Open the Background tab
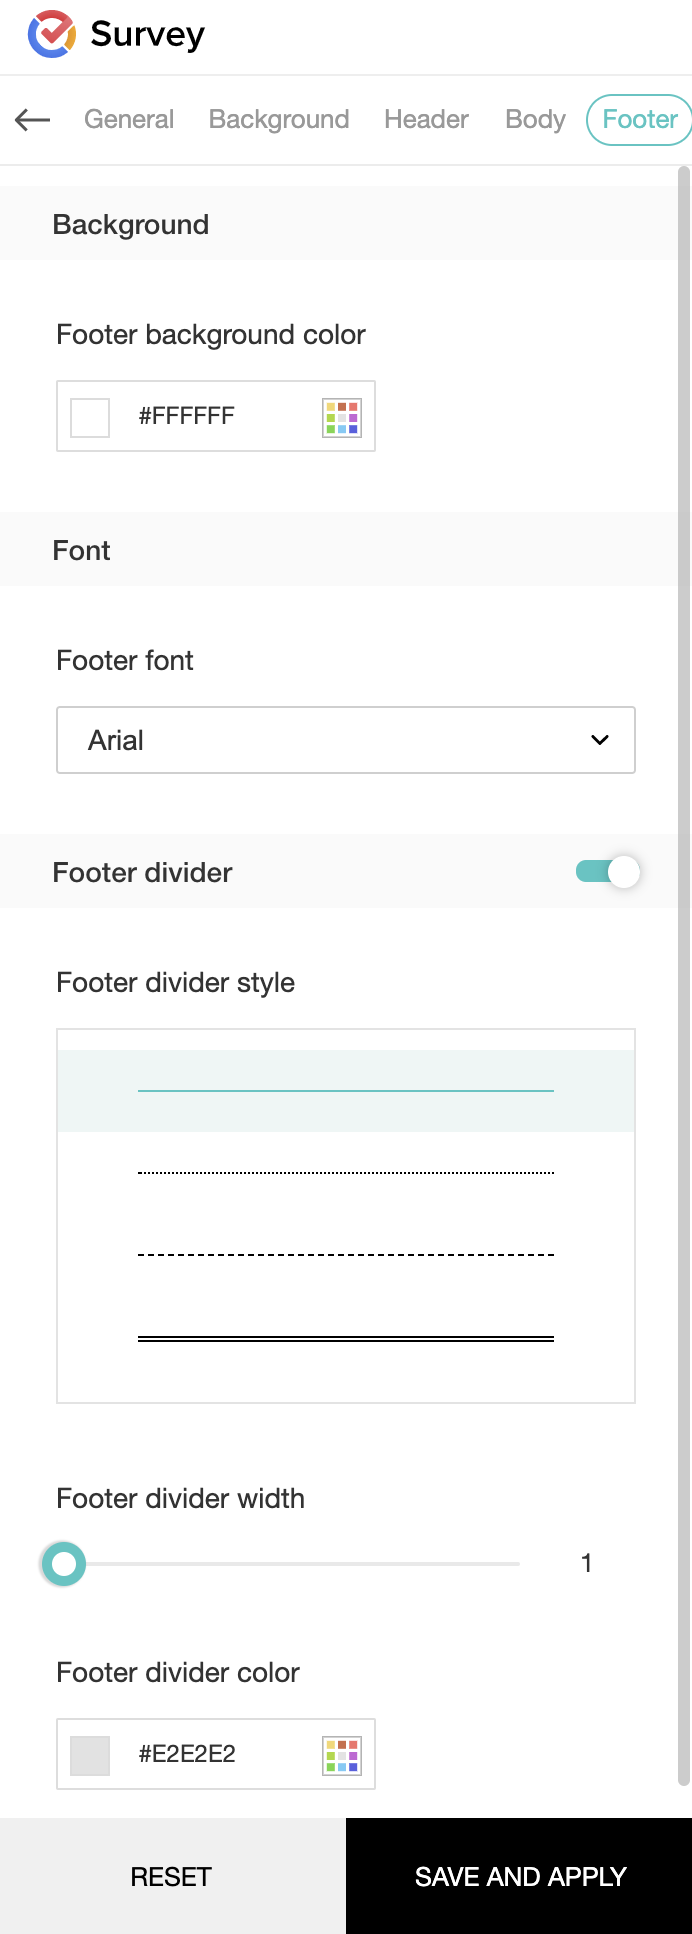 279,120
